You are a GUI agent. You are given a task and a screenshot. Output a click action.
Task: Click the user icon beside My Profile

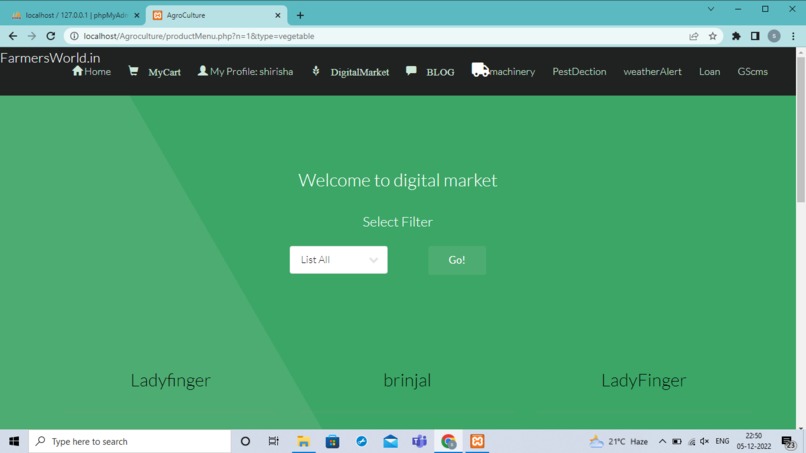pyautogui.click(x=203, y=70)
